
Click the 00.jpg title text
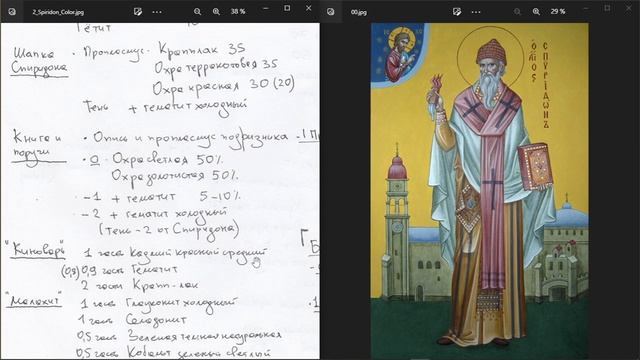click(x=359, y=12)
